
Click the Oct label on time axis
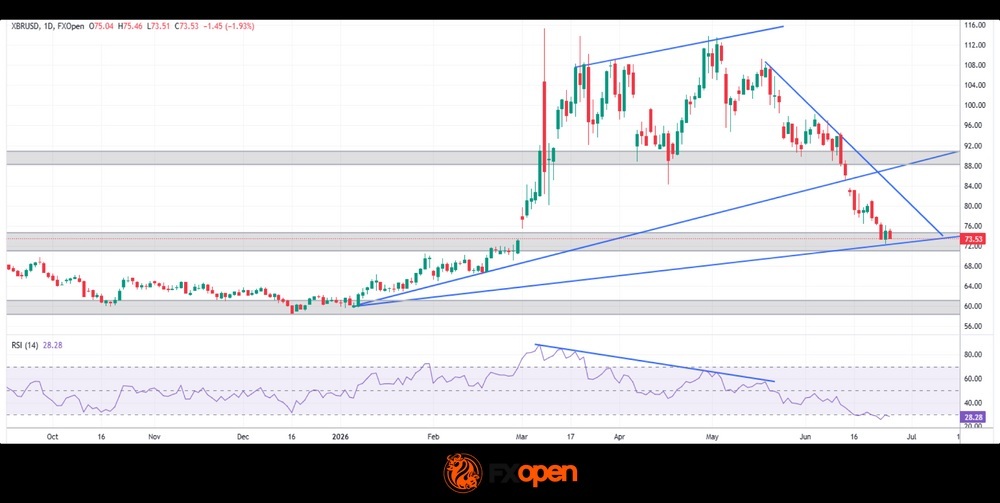53,437
